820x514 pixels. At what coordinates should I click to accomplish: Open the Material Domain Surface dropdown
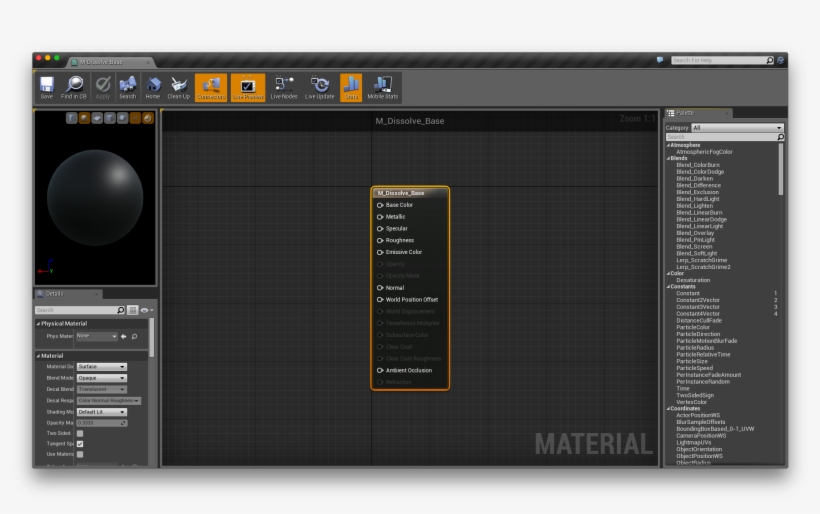point(101,367)
